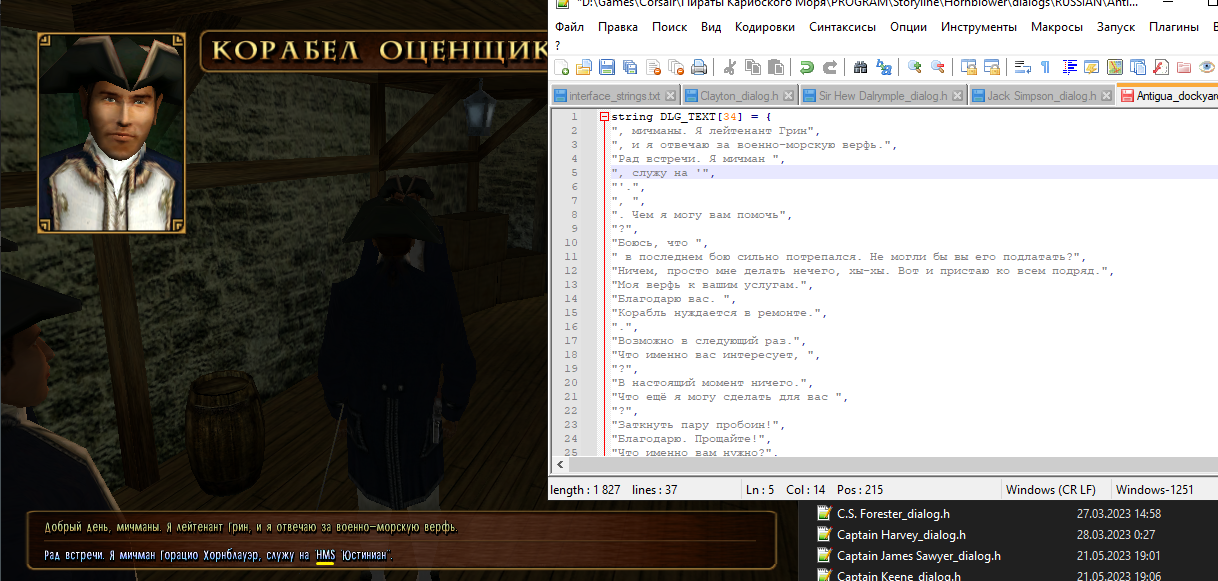Choose the "Рад встречи" dialogue reply in the game

[x=220, y=555]
